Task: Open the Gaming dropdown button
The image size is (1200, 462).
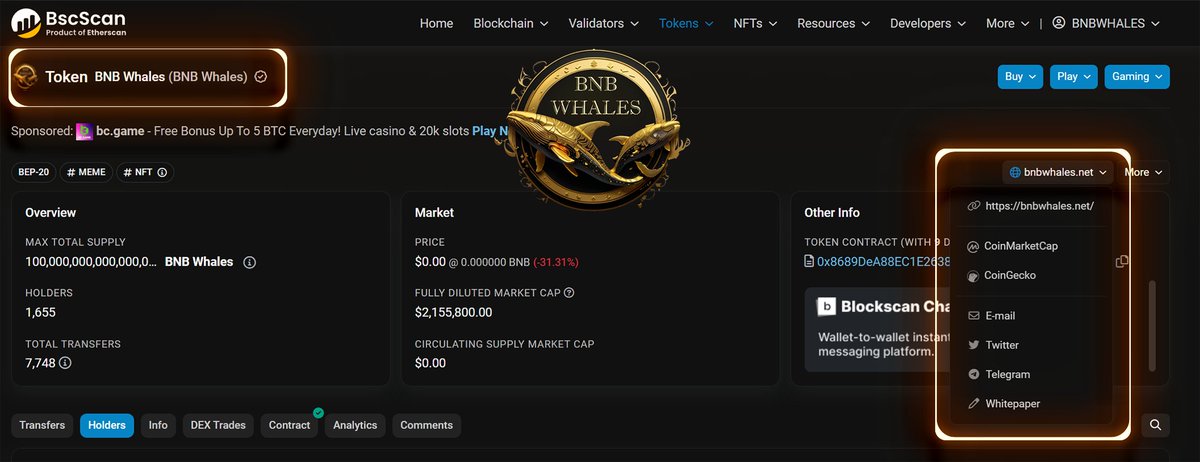Action: [1137, 77]
